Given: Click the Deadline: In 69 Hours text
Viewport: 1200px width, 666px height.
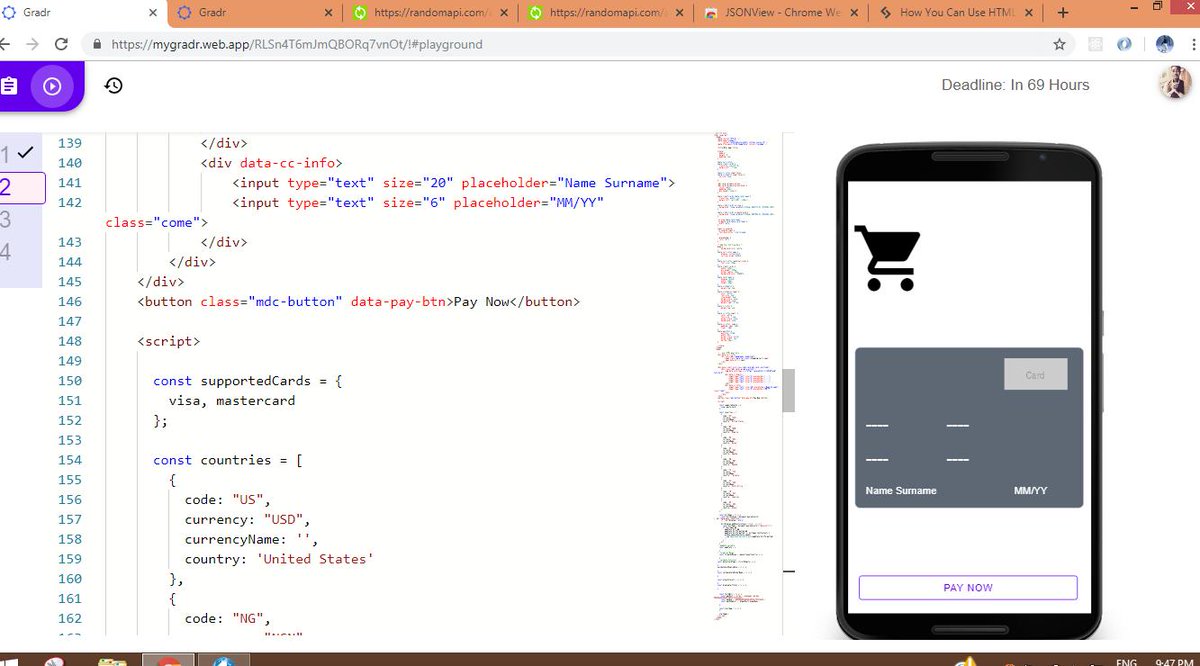Looking at the screenshot, I should tap(1015, 85).
